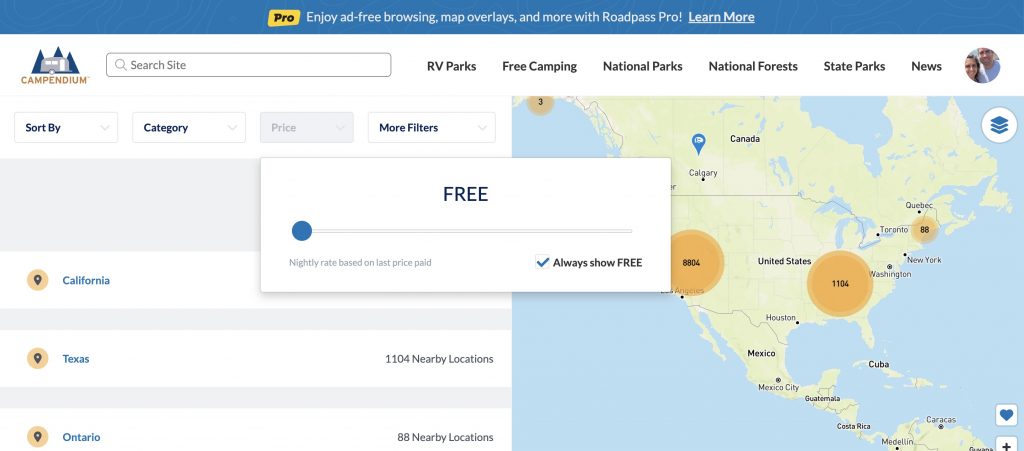
Task: Click the search magnifier icon
Action: coord(120,65)
